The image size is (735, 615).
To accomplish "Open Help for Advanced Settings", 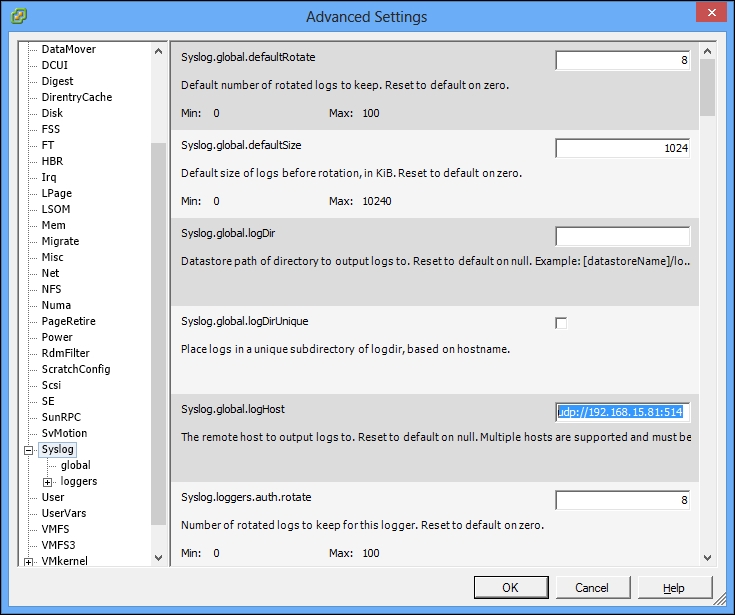I will pyautogui.click(x=675, y=587).
